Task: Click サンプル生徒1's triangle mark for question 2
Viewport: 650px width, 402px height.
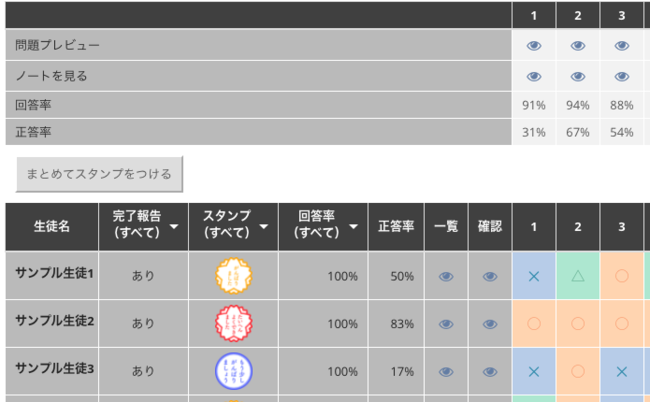Action: click(x=578, y=276)
